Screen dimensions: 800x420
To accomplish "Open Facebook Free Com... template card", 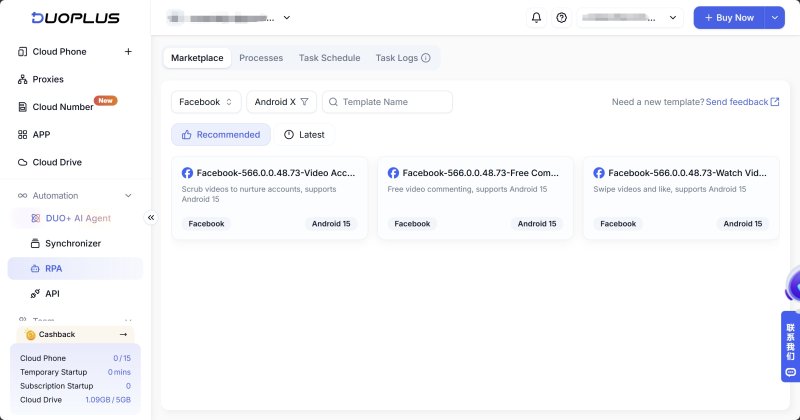I will tap(475, 198).
